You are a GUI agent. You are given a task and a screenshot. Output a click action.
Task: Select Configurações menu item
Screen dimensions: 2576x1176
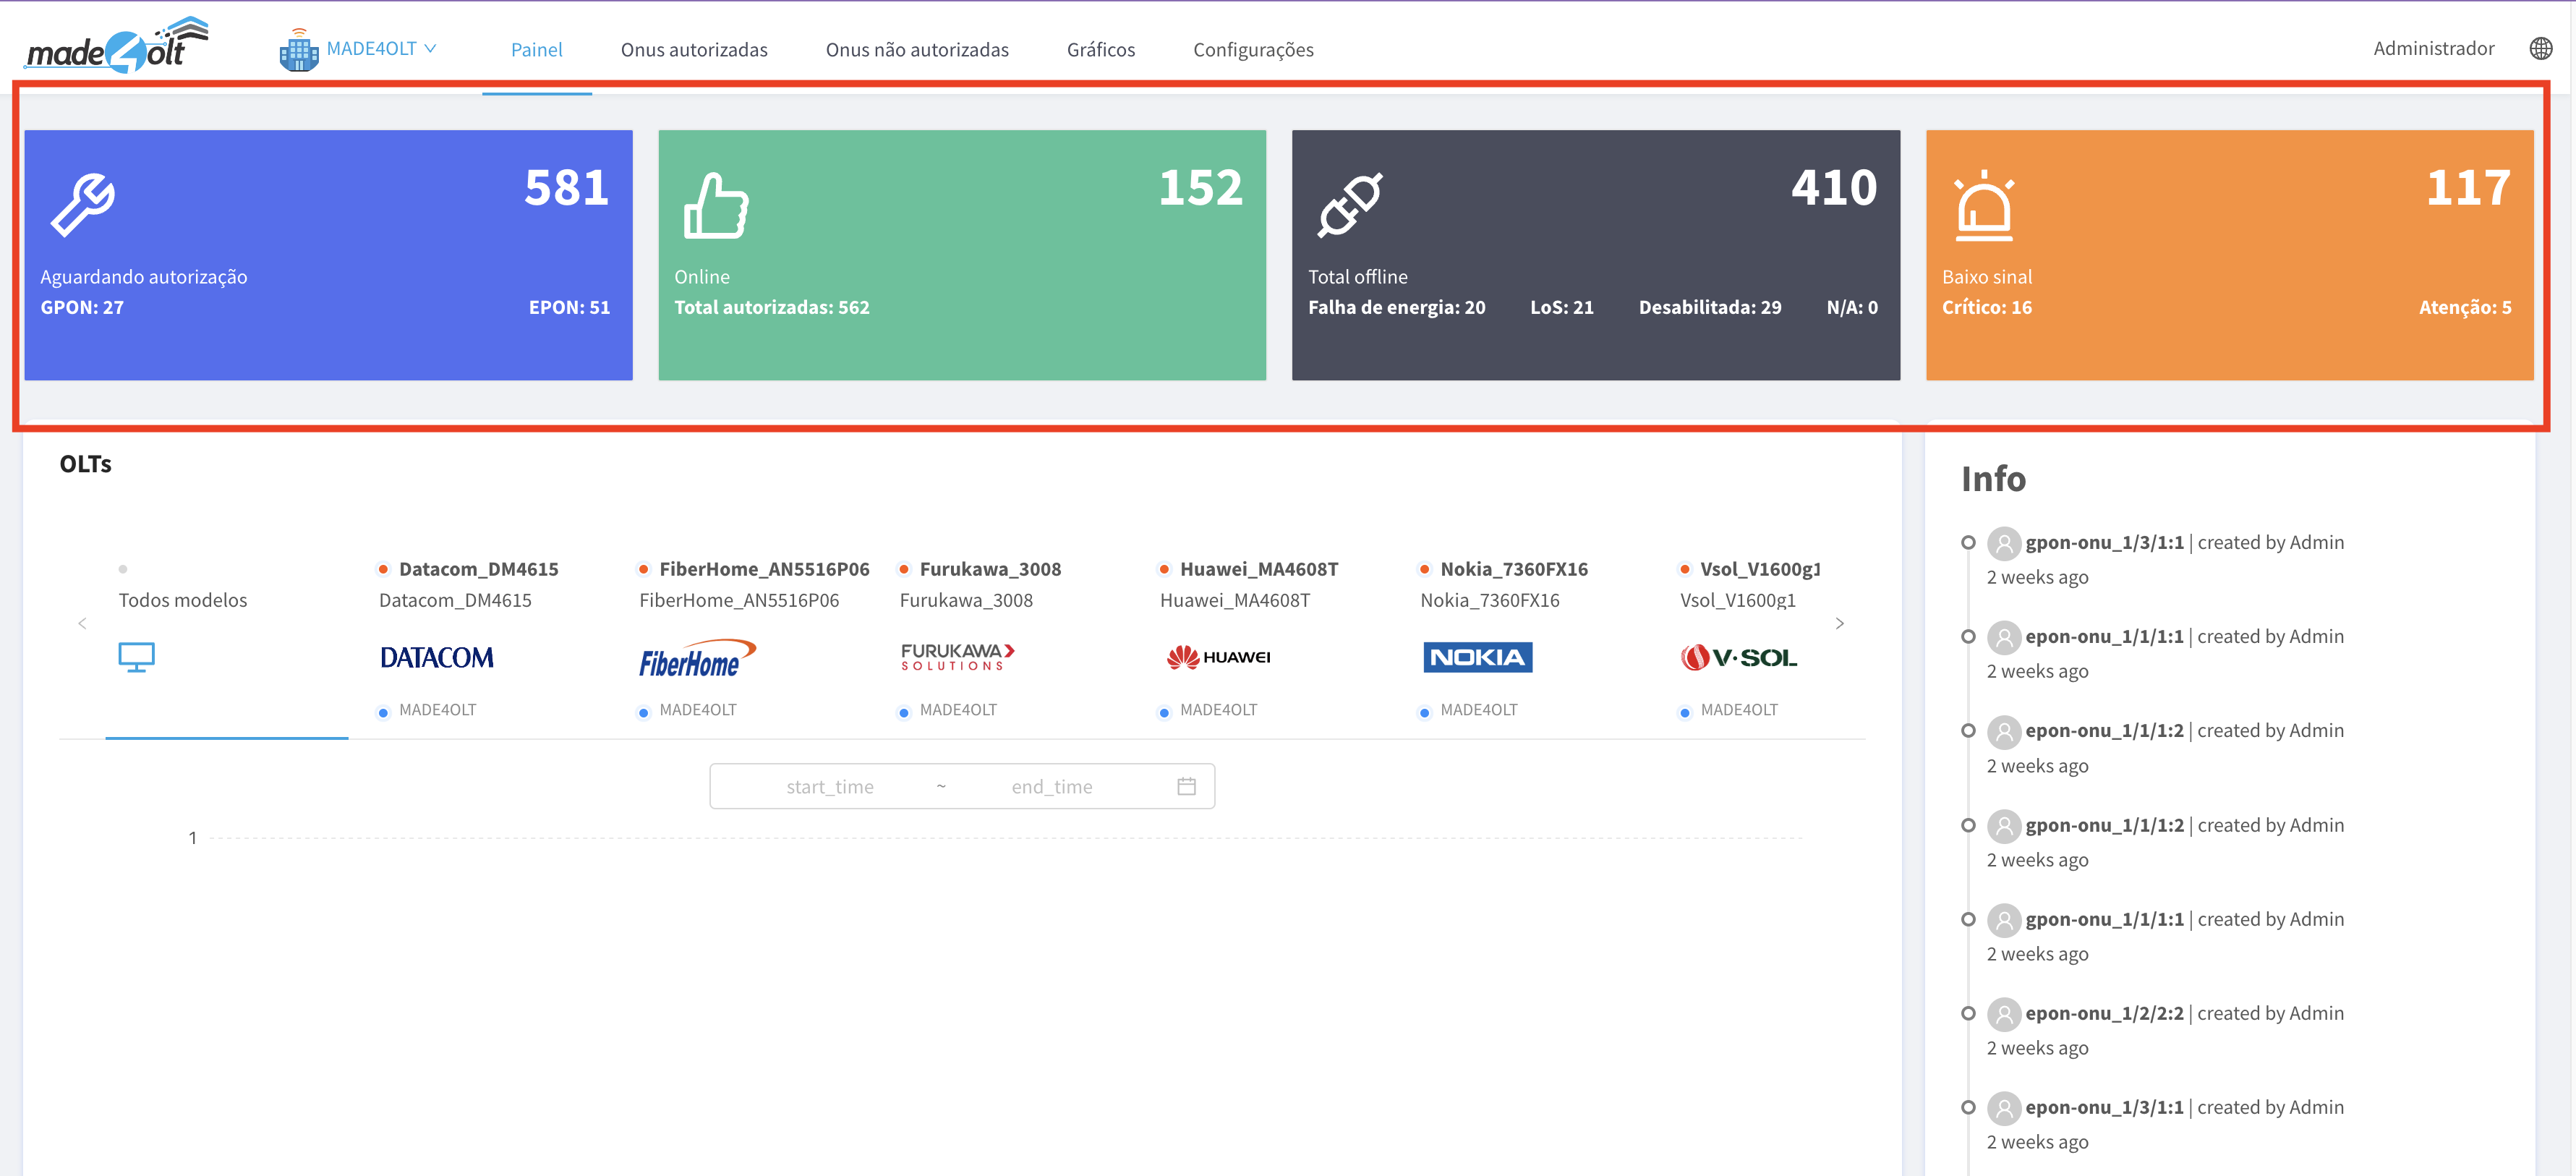(x=1253, y=49)
